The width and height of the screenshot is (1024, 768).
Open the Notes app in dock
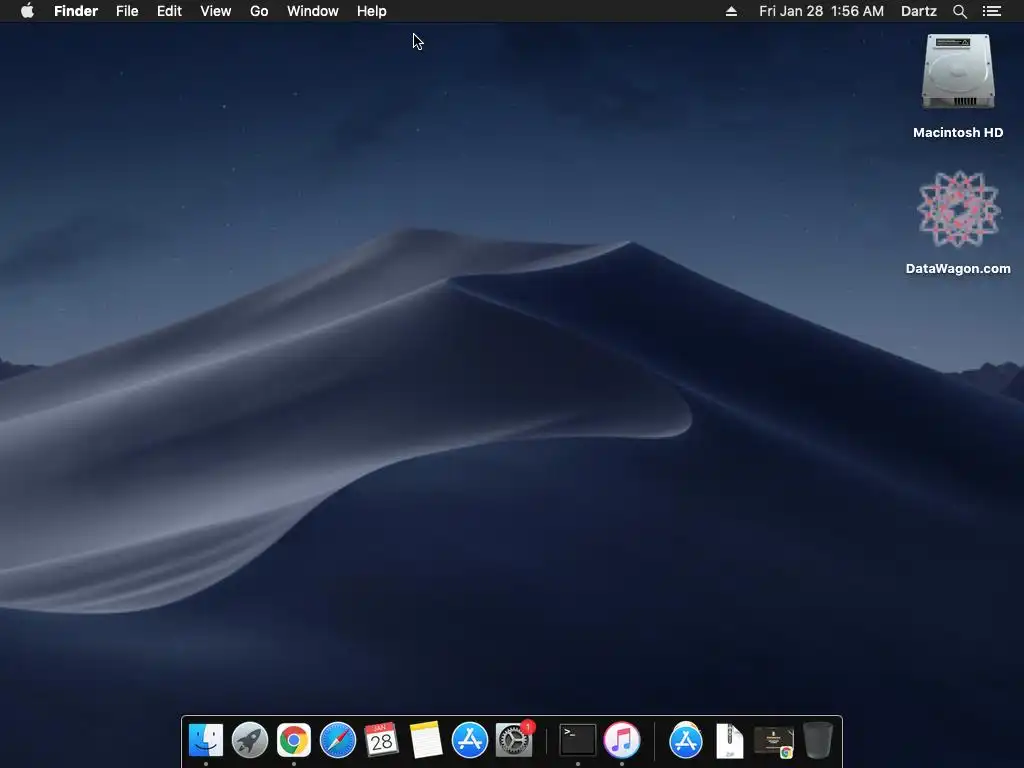[426, 741]
